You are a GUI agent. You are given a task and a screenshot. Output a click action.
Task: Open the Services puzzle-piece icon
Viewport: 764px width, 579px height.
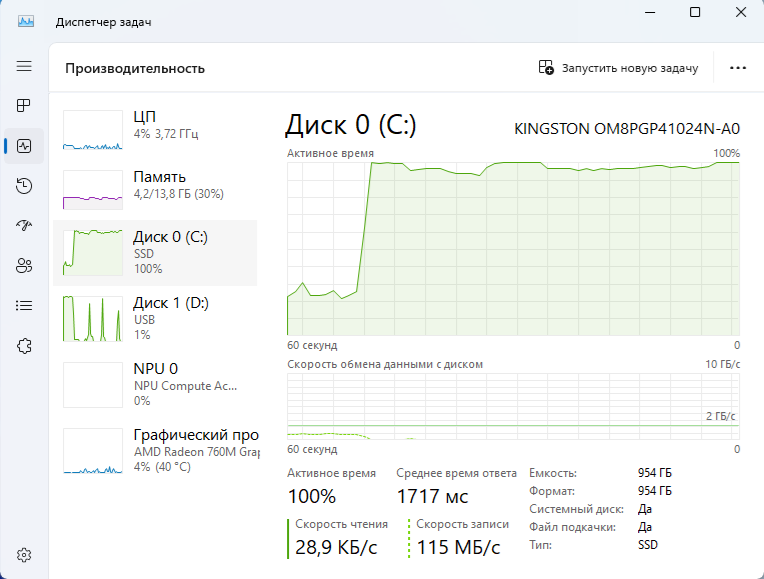pos(24,346)
